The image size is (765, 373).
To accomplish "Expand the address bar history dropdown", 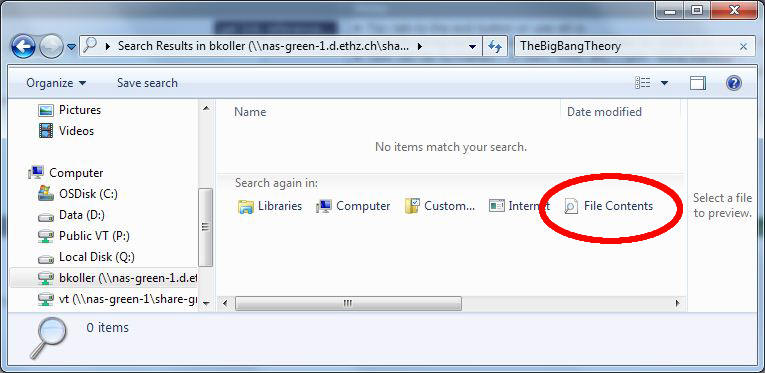I will pos(472,47).
